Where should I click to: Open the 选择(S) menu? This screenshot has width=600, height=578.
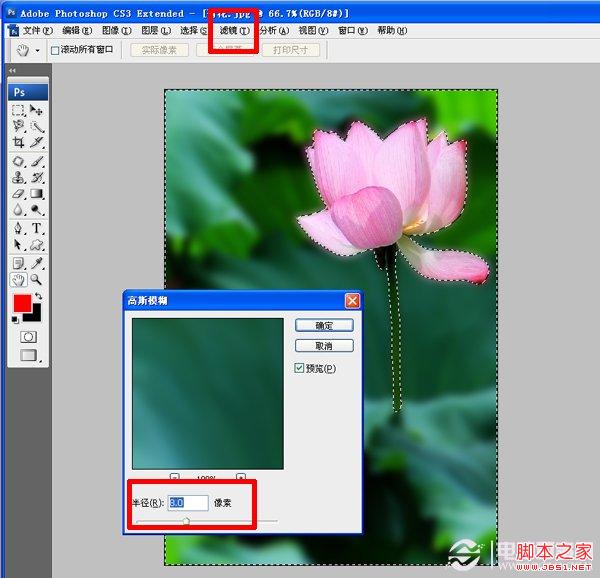pyautogui.click(x=194, y=30)
